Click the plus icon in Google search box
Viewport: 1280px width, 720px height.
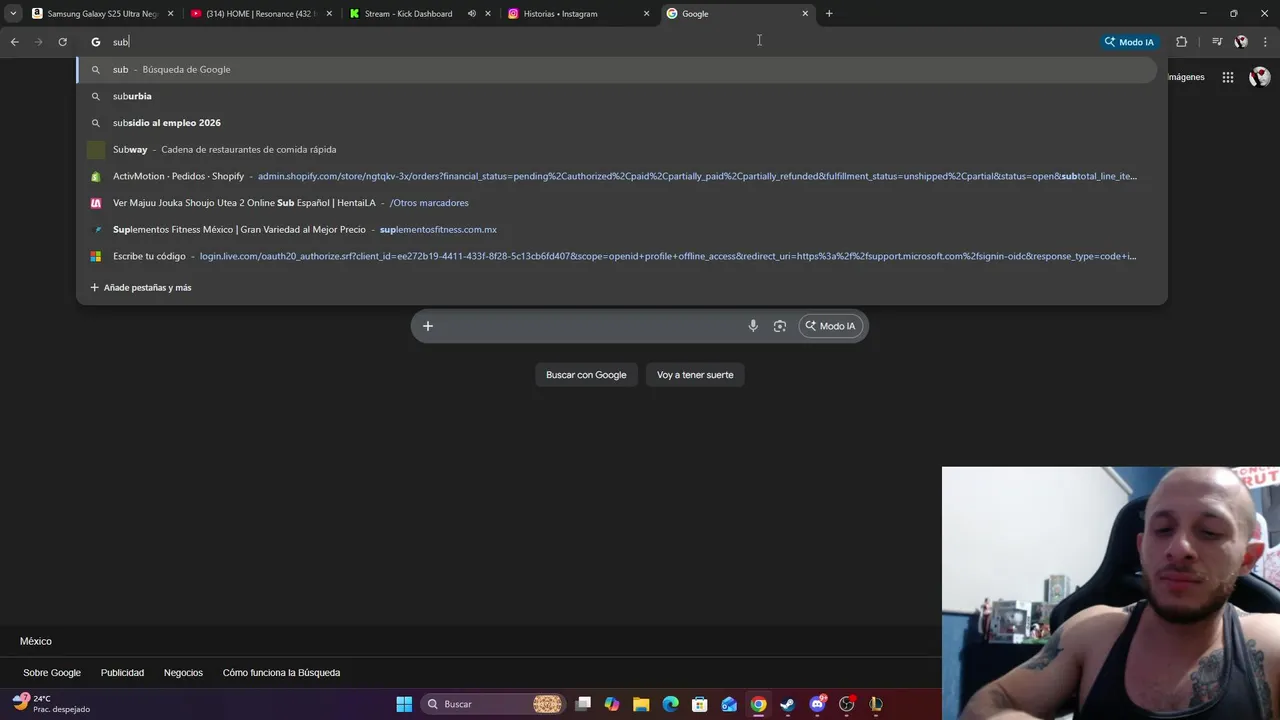(428, 326)
